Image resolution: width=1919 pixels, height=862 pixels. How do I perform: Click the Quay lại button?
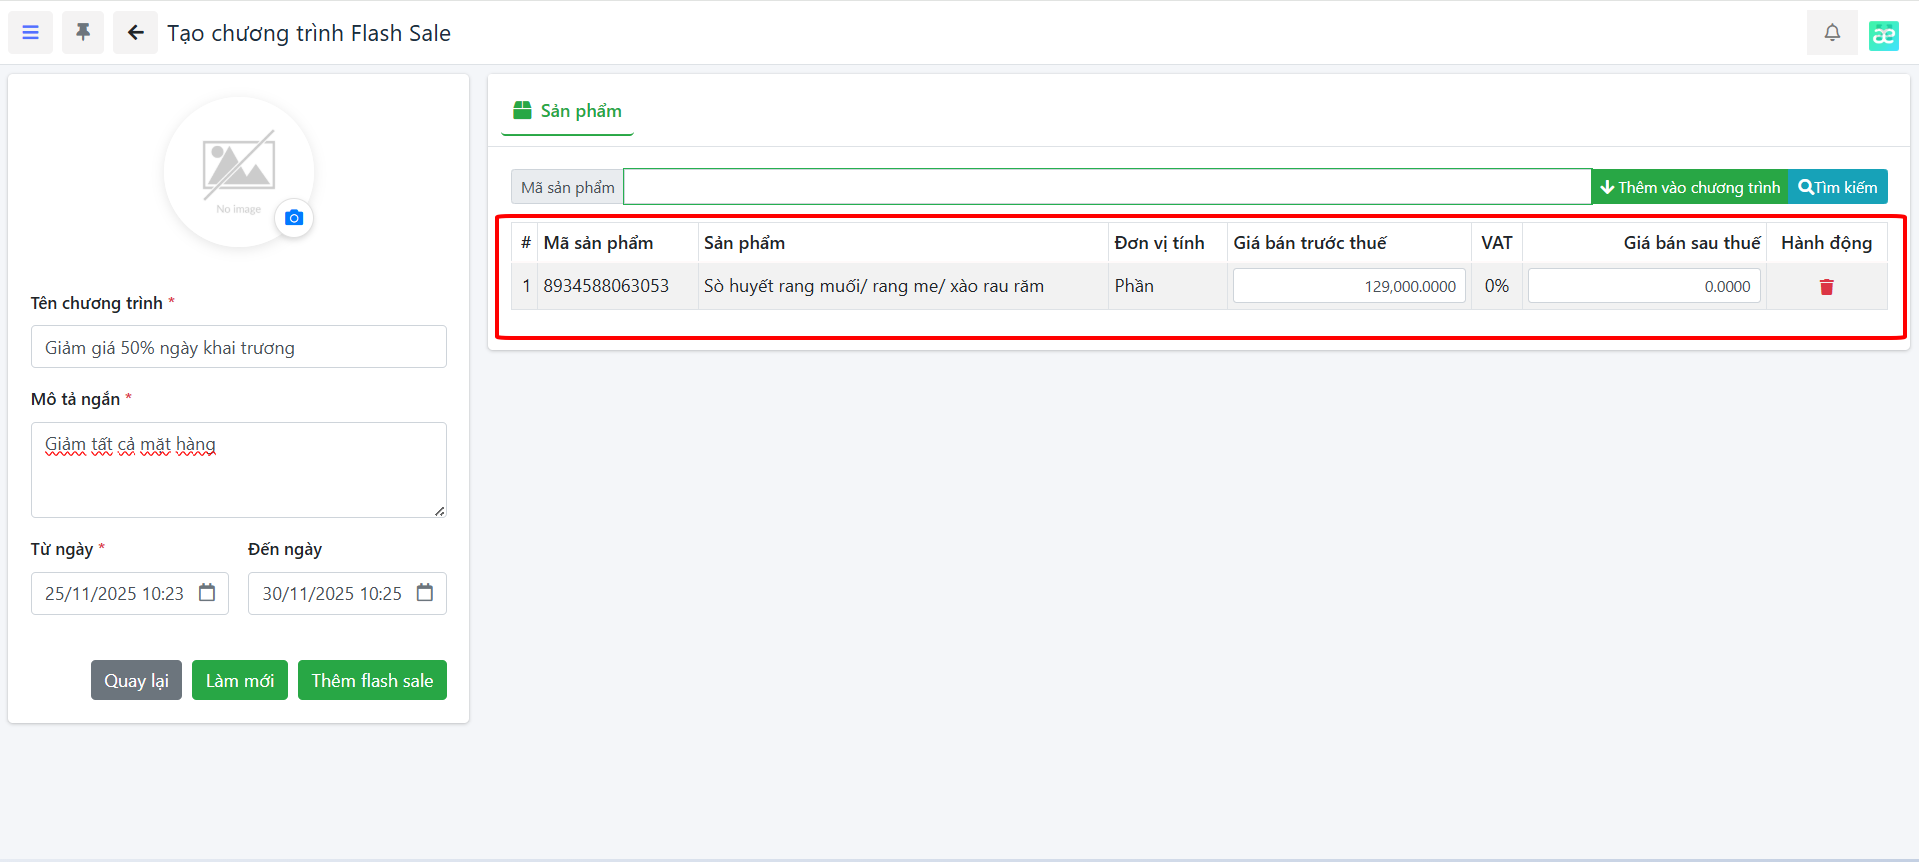[136, 680]
